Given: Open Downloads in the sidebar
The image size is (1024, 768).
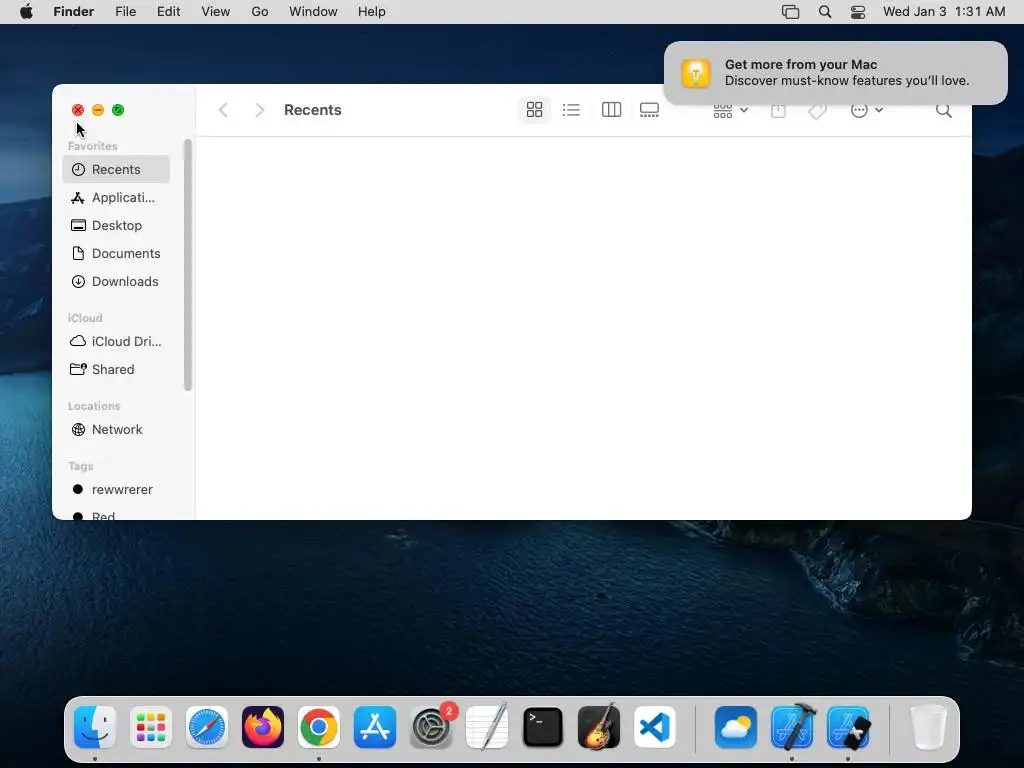Looking at the screenshot, I should [116, 281].
